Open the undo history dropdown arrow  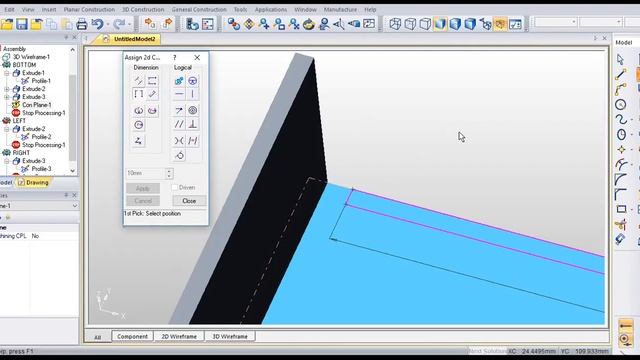pos(108,24)
